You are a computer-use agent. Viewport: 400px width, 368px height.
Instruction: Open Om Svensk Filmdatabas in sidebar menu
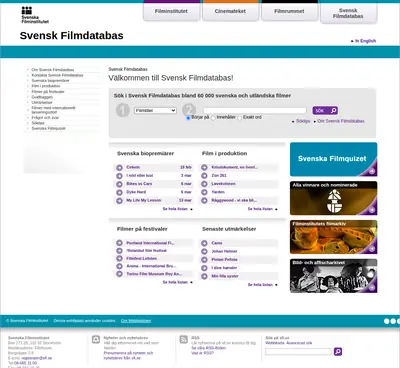point(53,70)
